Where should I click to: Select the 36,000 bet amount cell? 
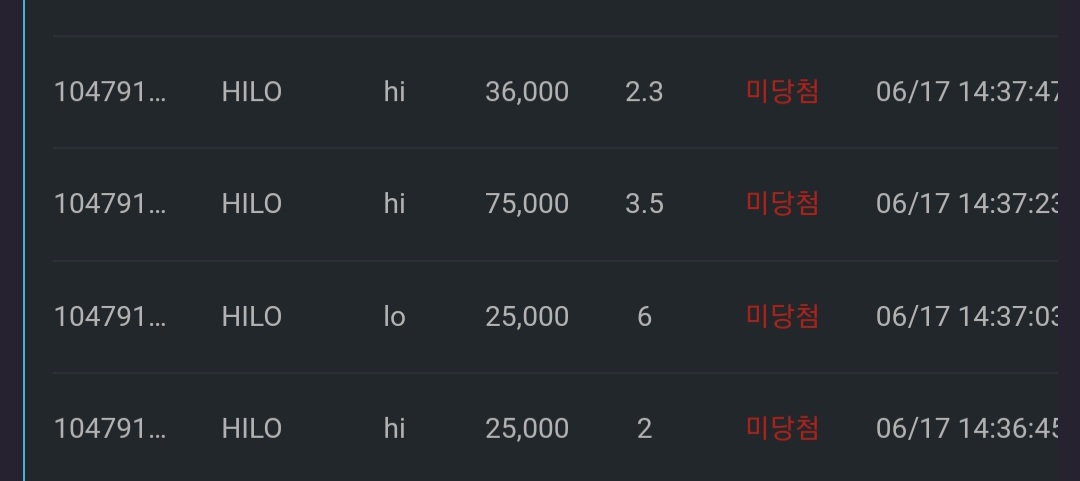(527, 92)
